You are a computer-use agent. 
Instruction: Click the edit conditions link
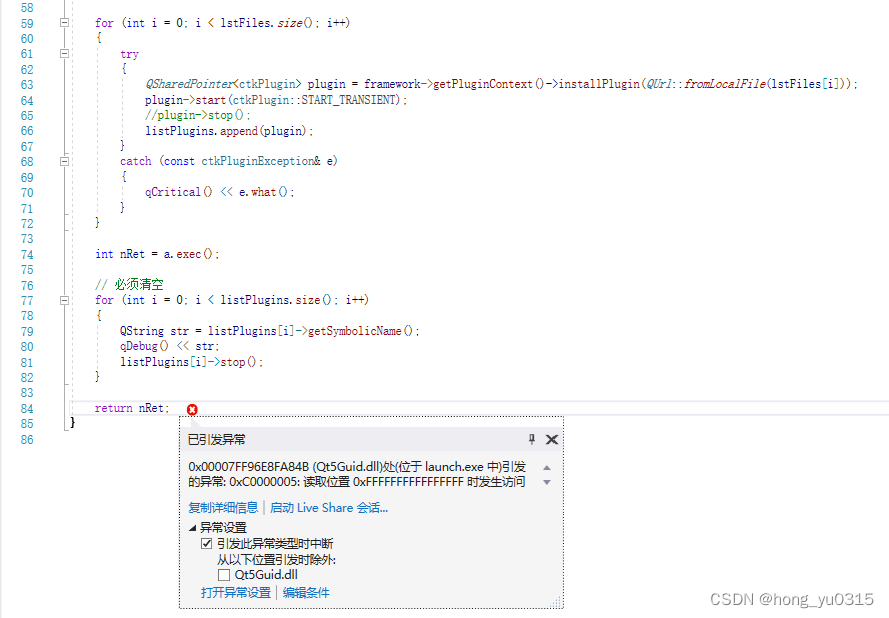click(306, 592)
